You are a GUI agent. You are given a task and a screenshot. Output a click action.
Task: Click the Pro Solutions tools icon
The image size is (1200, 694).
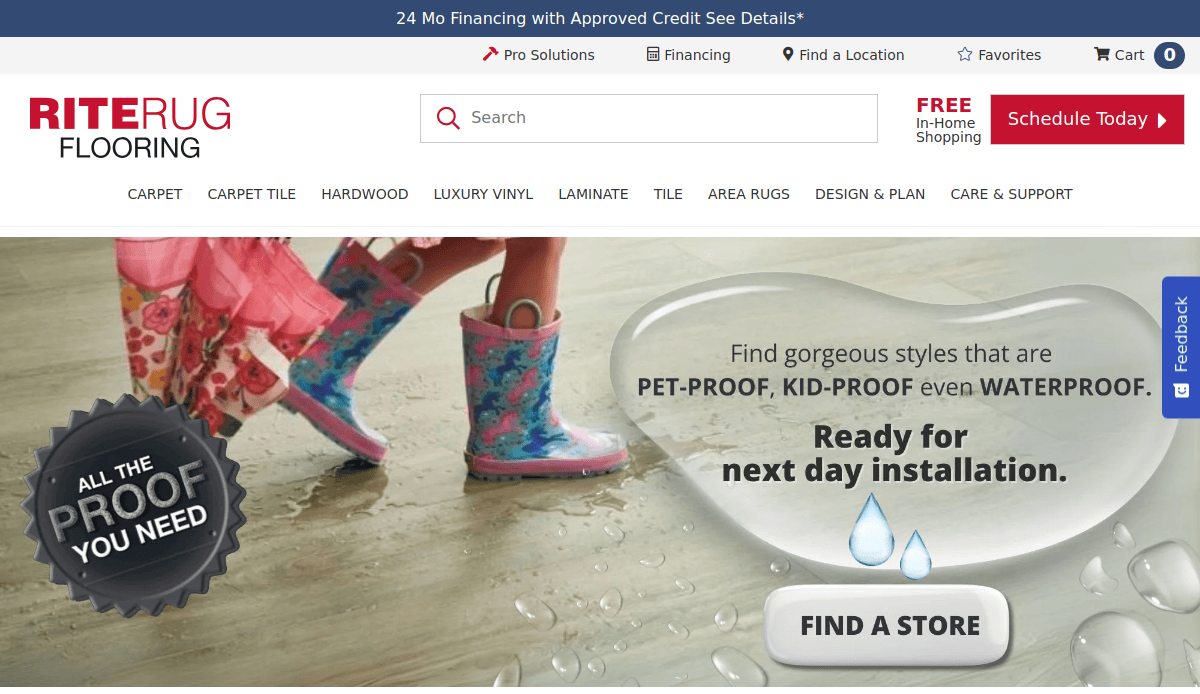pyautogui.click(x=490, y=55)
